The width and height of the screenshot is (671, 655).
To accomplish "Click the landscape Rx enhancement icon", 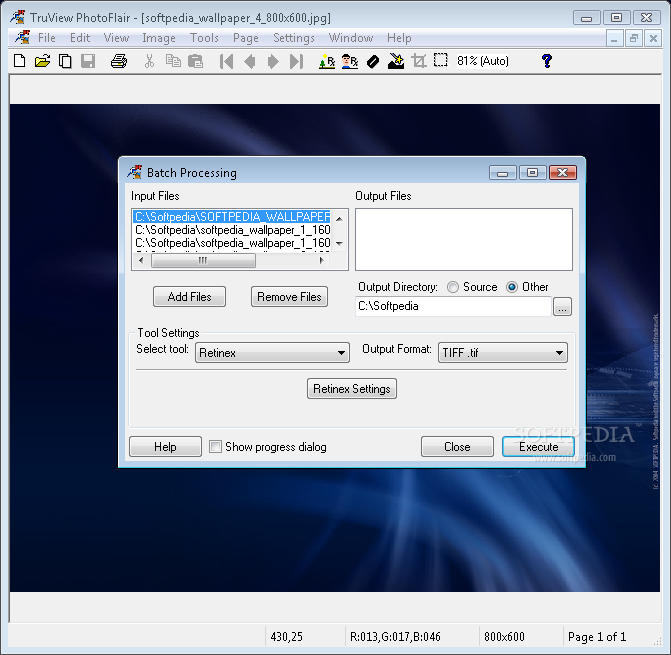I will tap(327, 62).
